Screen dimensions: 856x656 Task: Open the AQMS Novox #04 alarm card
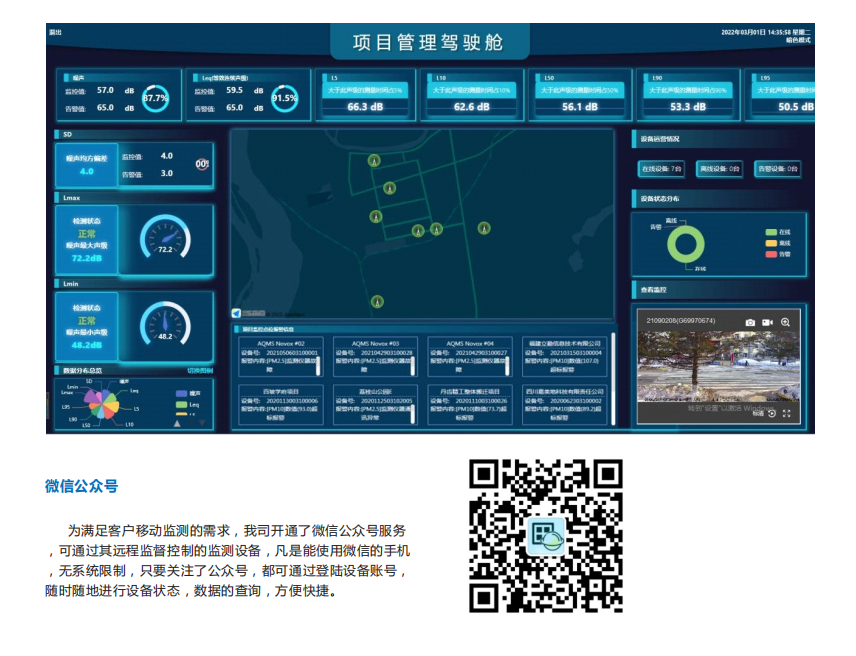[469, 357]
